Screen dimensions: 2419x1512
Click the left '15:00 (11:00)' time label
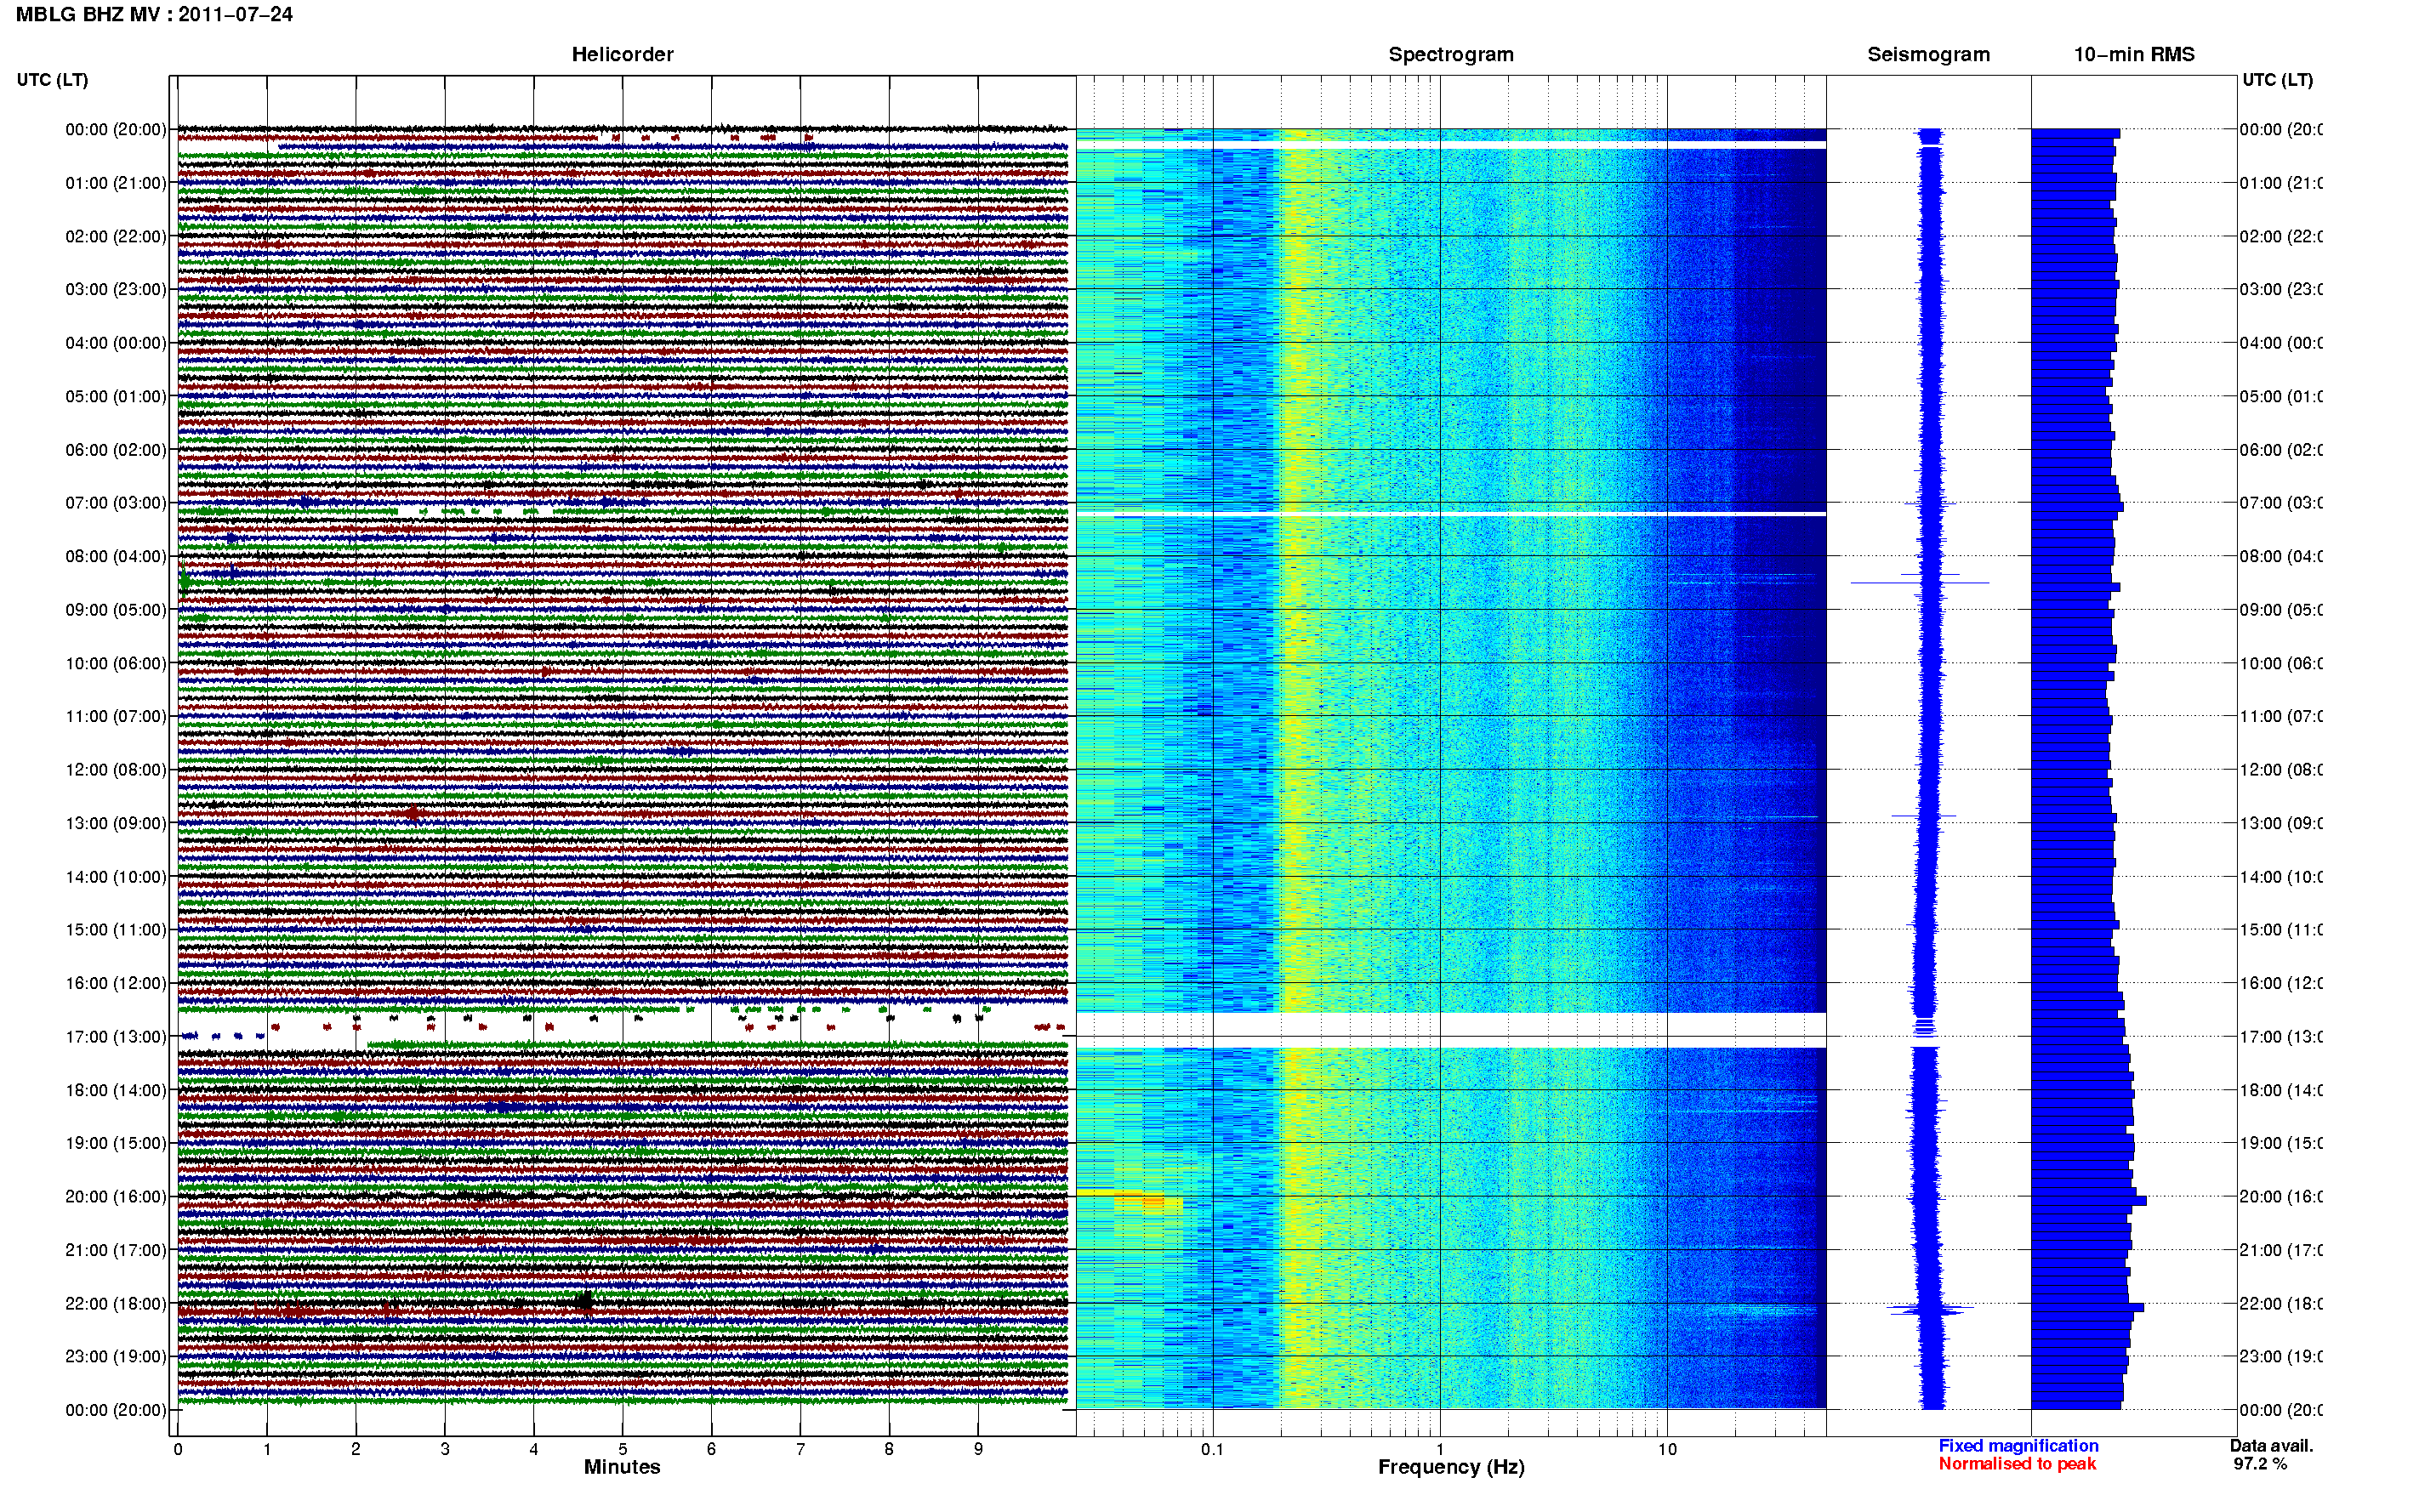pyautogui.click(x=116, y=929)
